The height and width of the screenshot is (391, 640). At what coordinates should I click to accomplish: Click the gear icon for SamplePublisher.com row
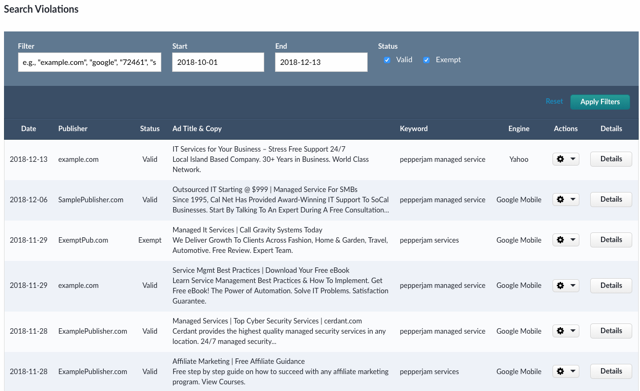click(x=560, y=199)
